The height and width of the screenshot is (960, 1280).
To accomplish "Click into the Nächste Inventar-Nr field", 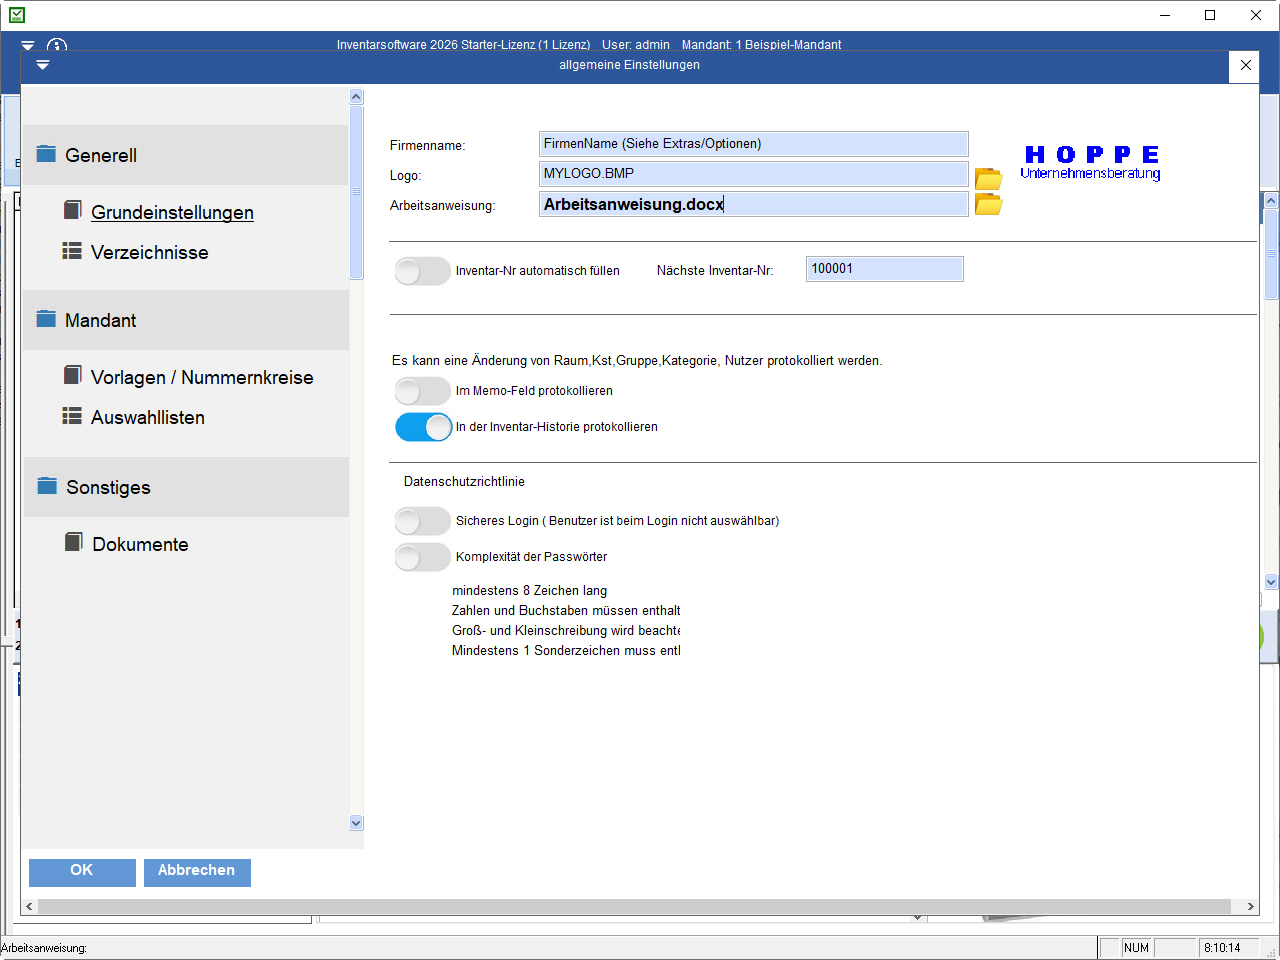I will tap(884, 269).
